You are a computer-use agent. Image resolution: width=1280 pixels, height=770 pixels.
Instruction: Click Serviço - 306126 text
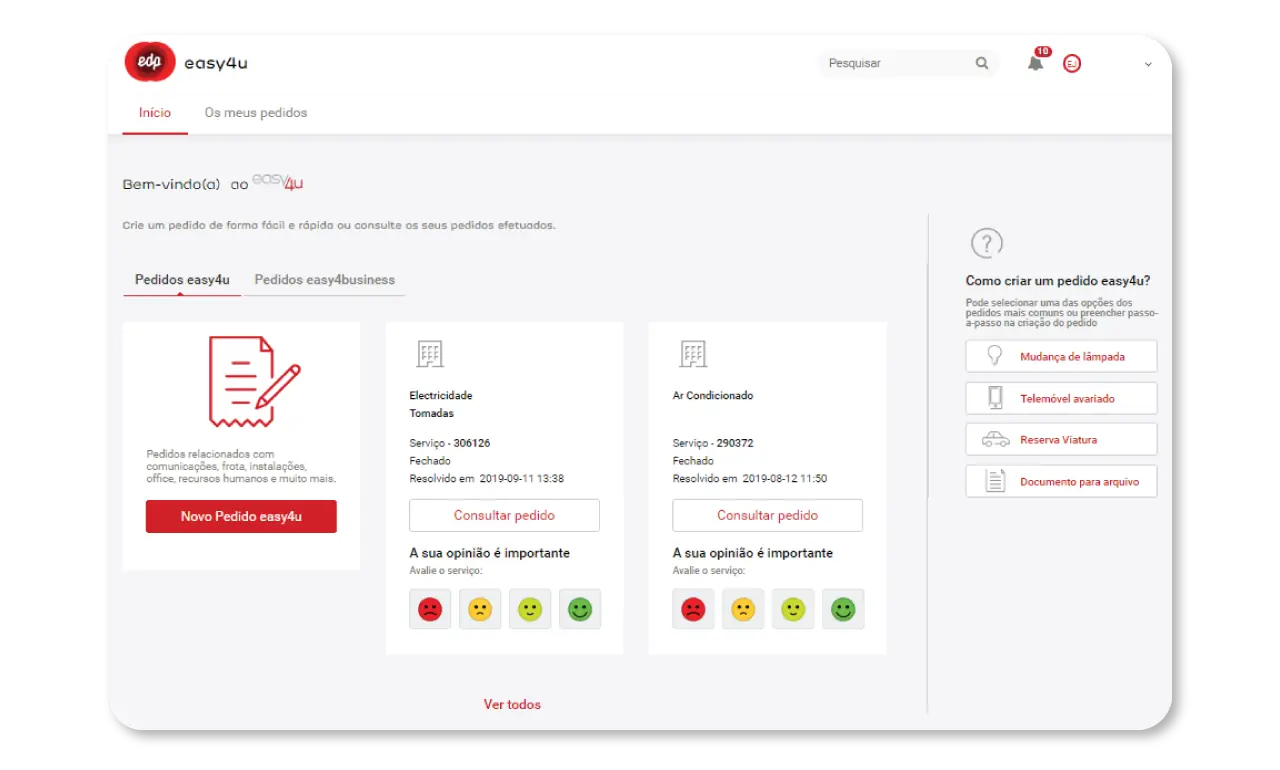click(450, 443)
